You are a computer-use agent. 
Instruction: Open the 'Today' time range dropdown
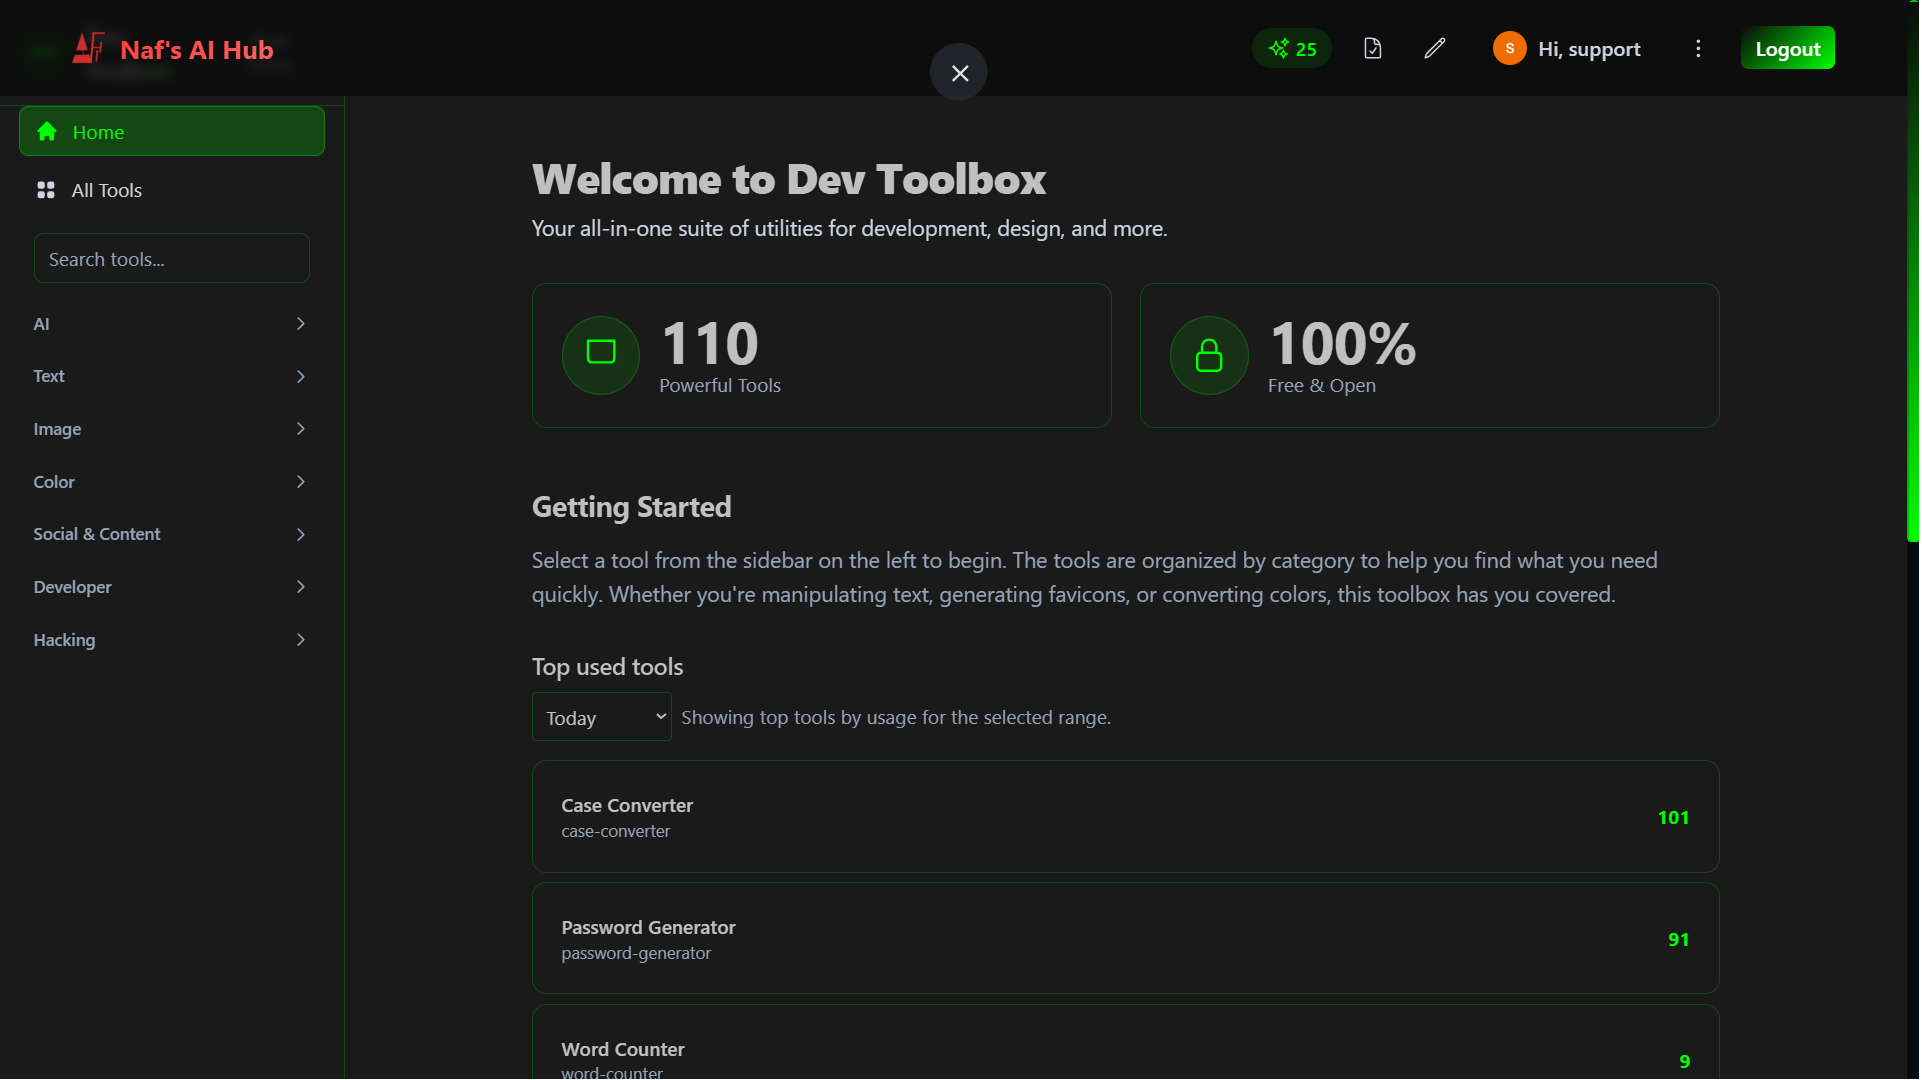click(x=601, y=716)
